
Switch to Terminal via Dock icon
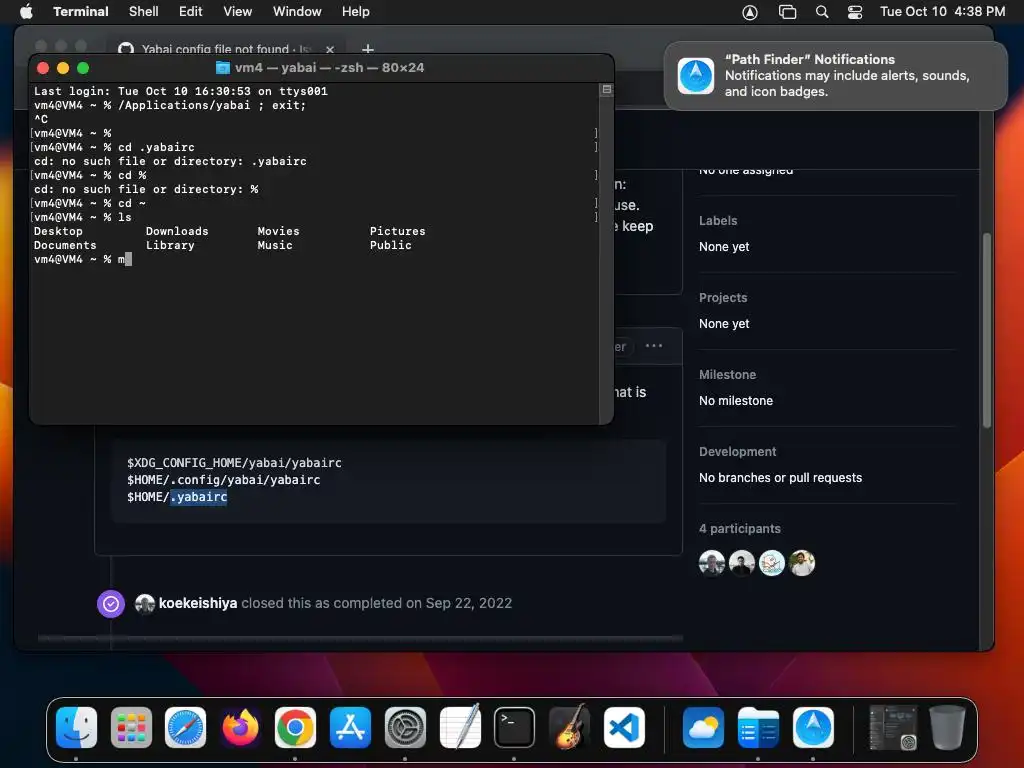point(514,727)
